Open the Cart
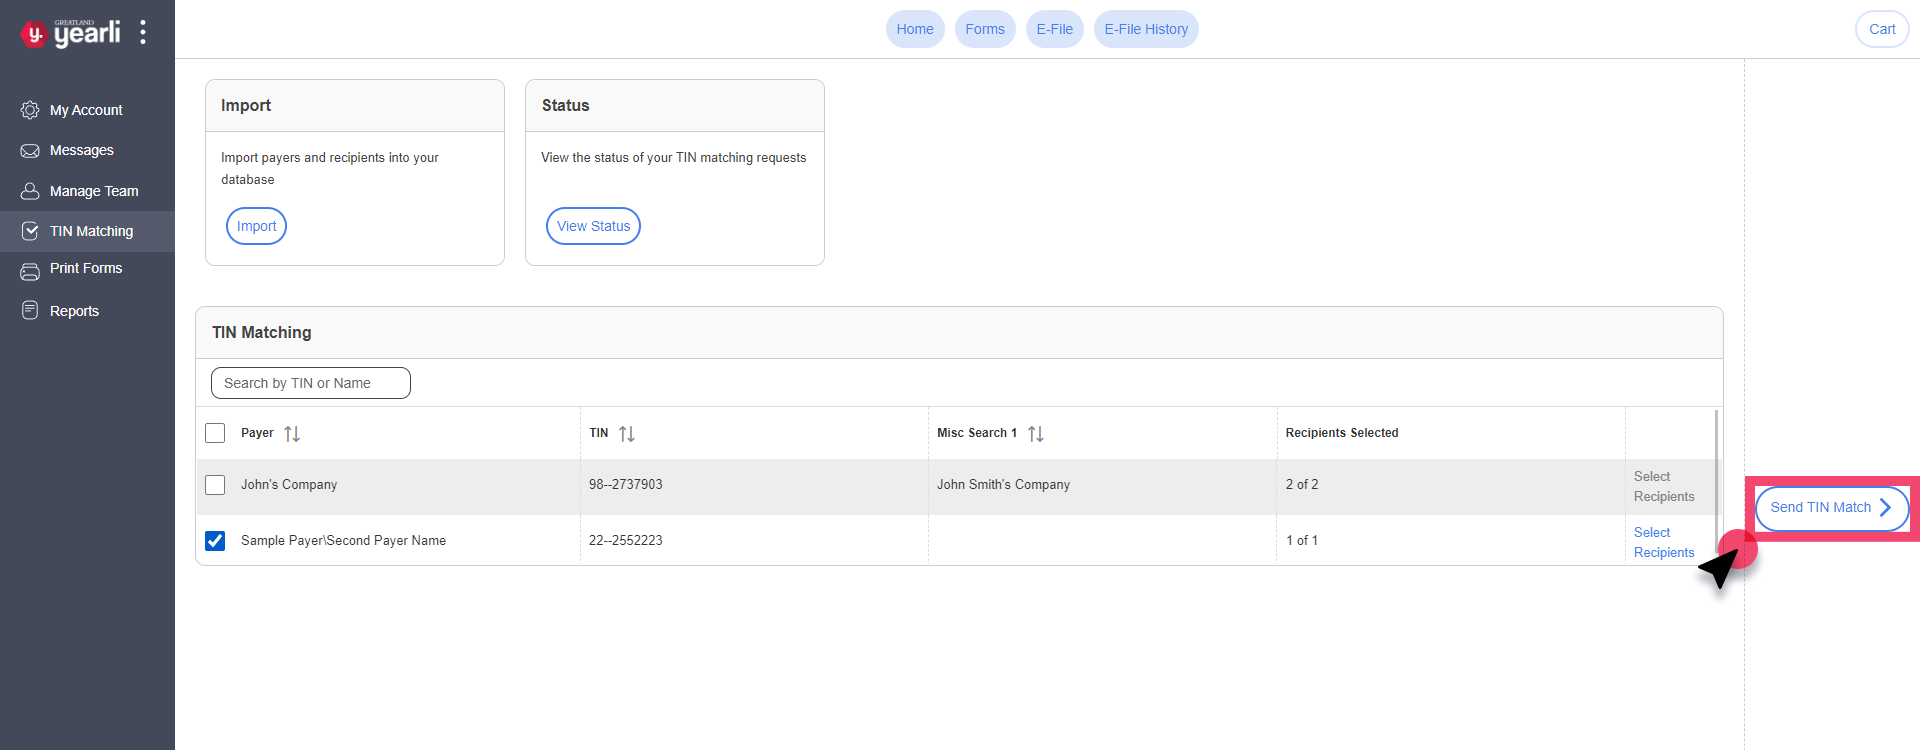 (x=1882, y=29)
